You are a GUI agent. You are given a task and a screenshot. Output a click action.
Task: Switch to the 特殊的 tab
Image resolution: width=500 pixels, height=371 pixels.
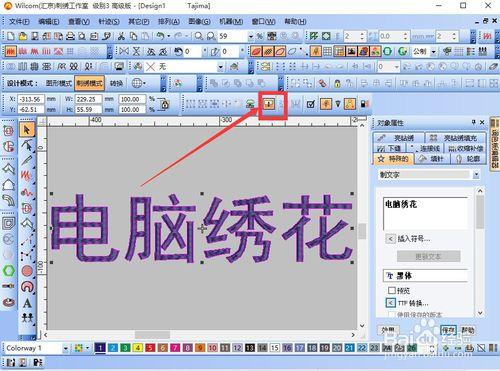tap(394, 159)
